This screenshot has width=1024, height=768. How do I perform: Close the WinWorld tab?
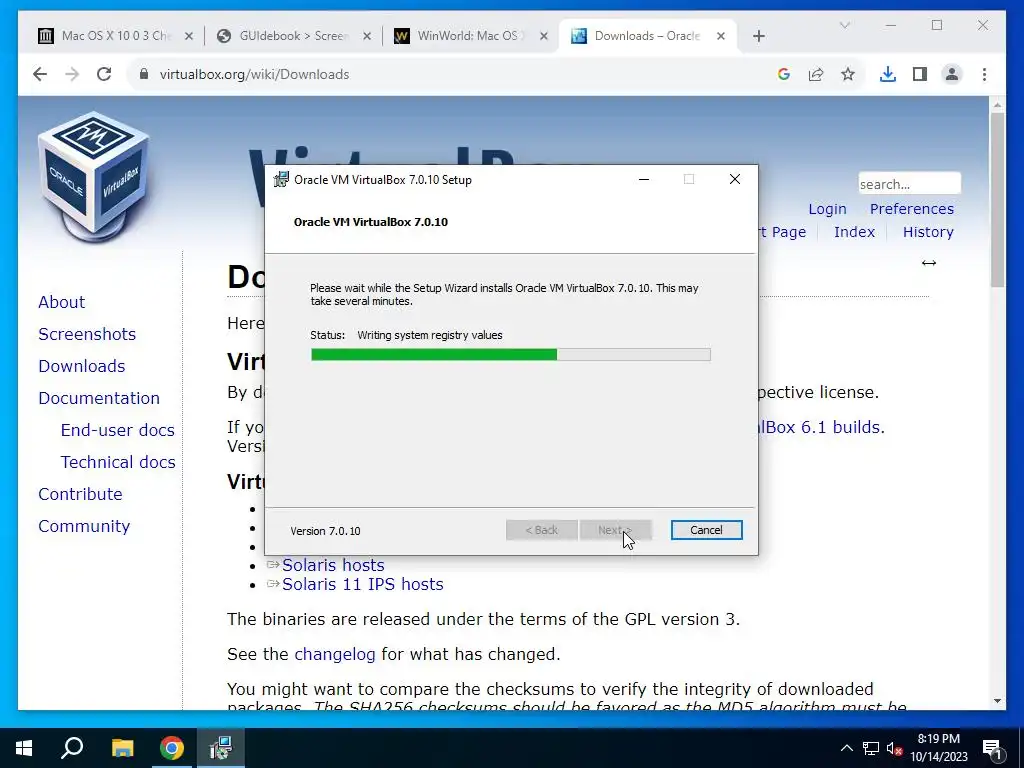tap(544, 36)
